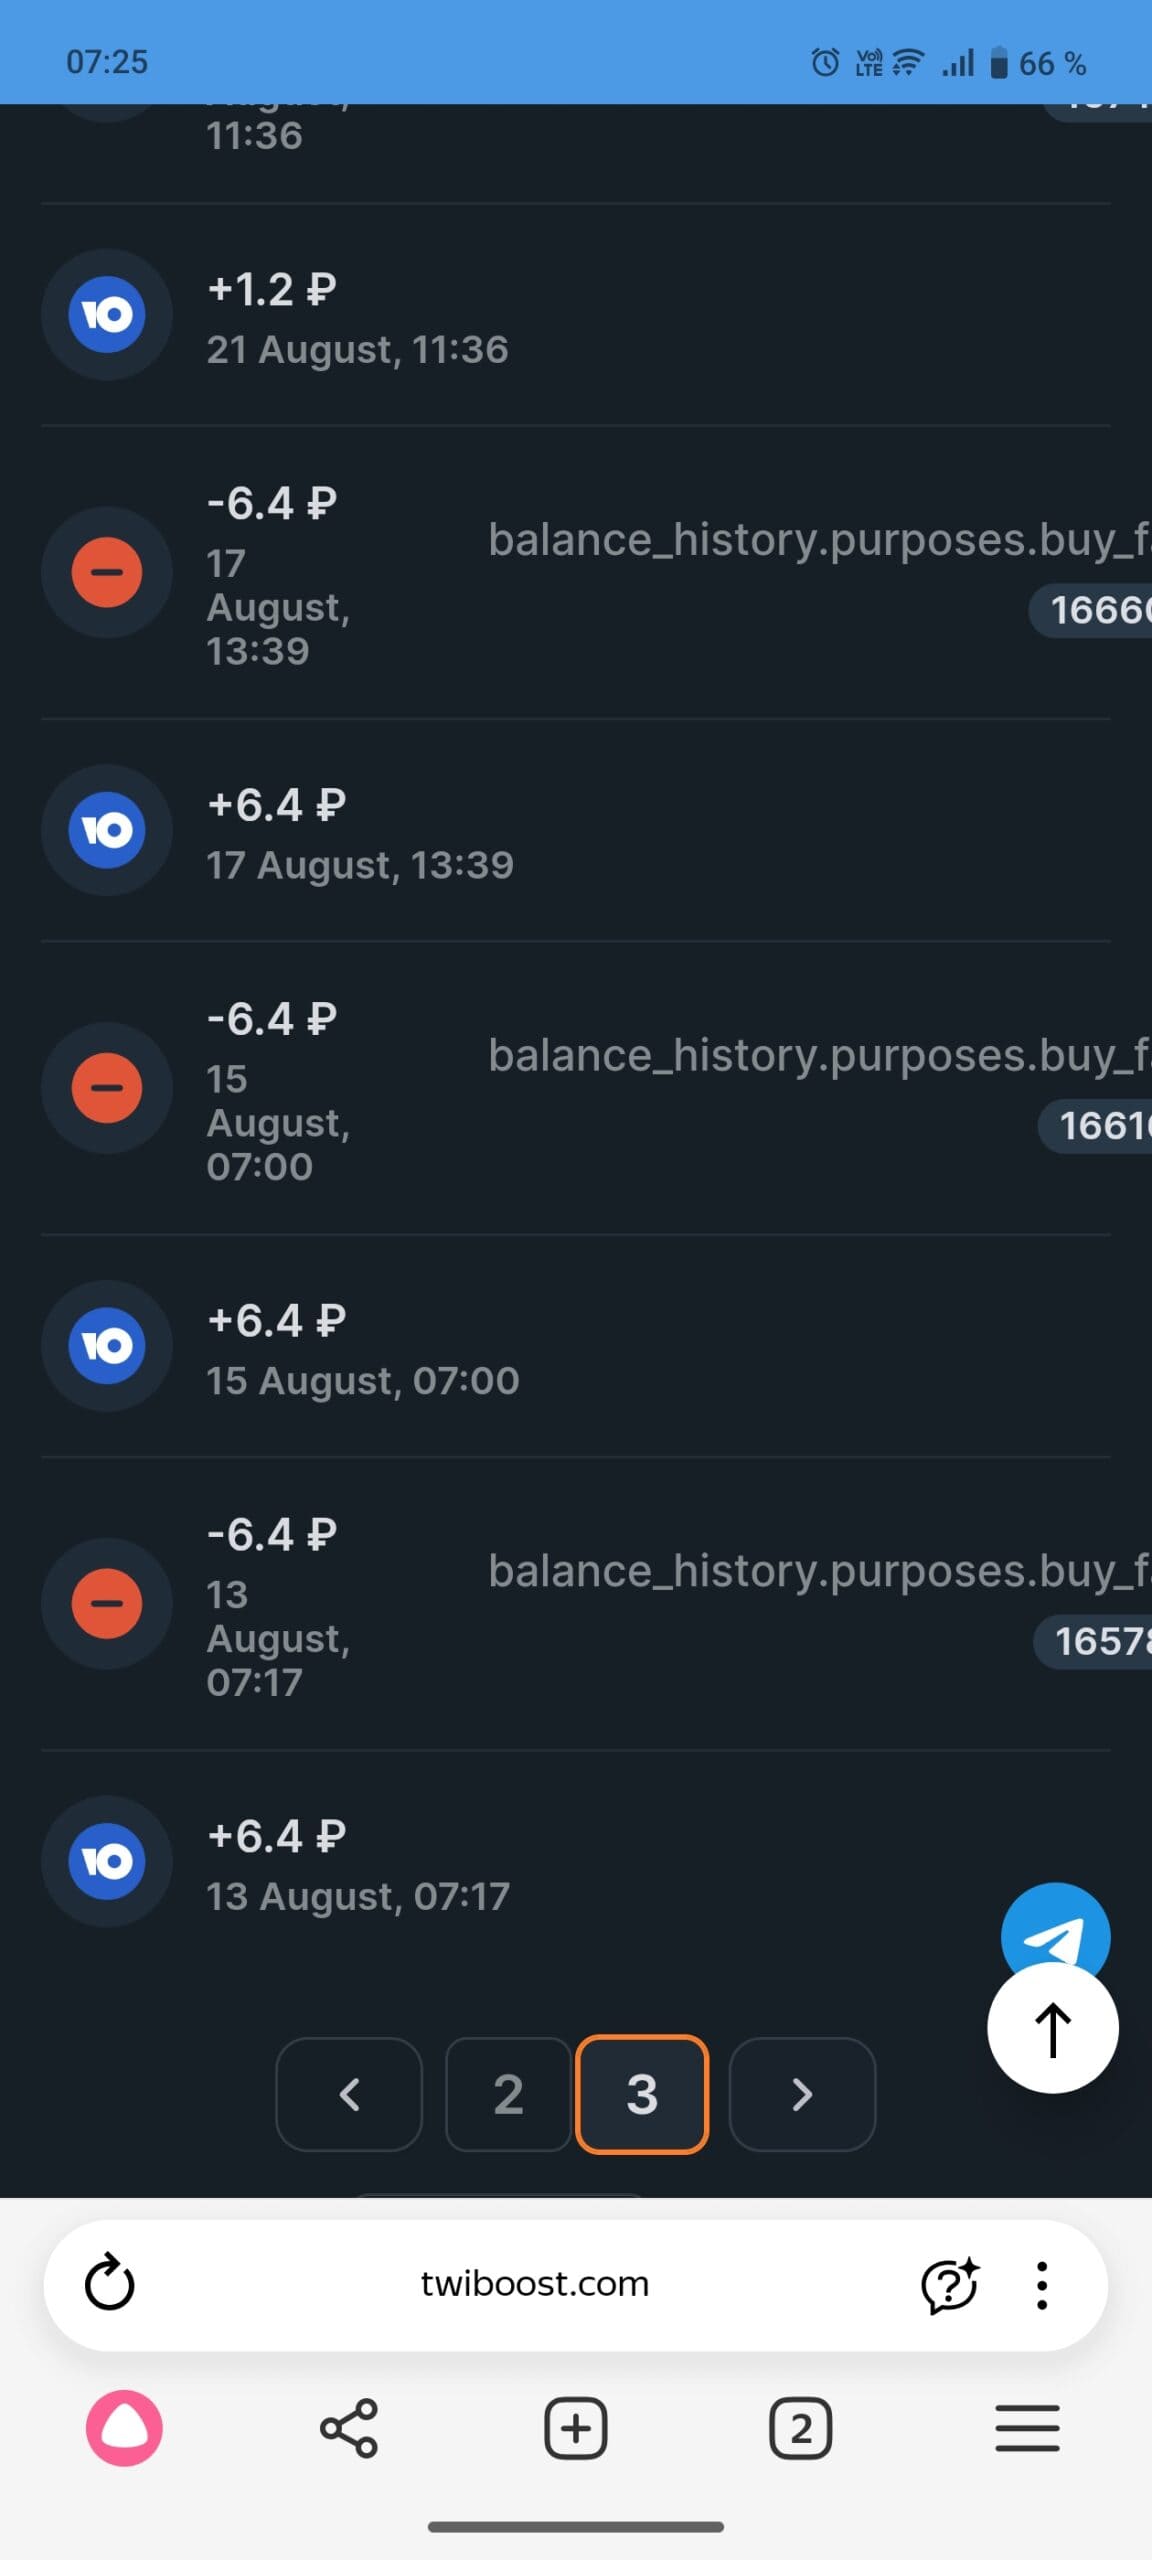Share the page using the share icon
Screen dimensions: 1152x2560
point(349,2428)
